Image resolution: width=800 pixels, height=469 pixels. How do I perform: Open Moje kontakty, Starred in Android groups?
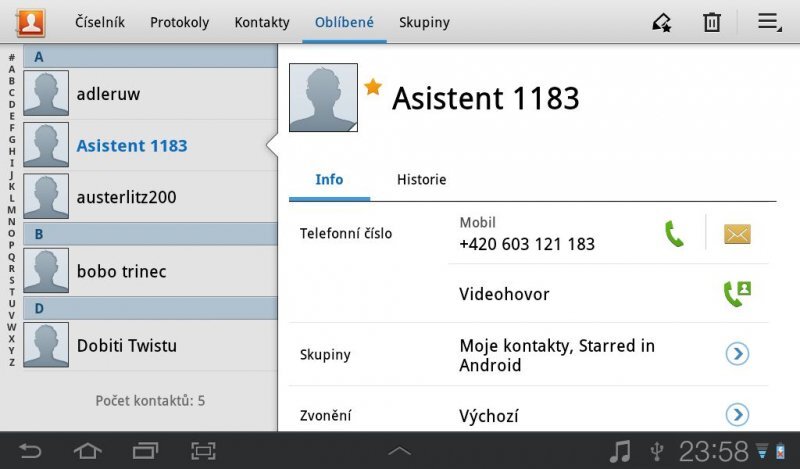(557, 355)
